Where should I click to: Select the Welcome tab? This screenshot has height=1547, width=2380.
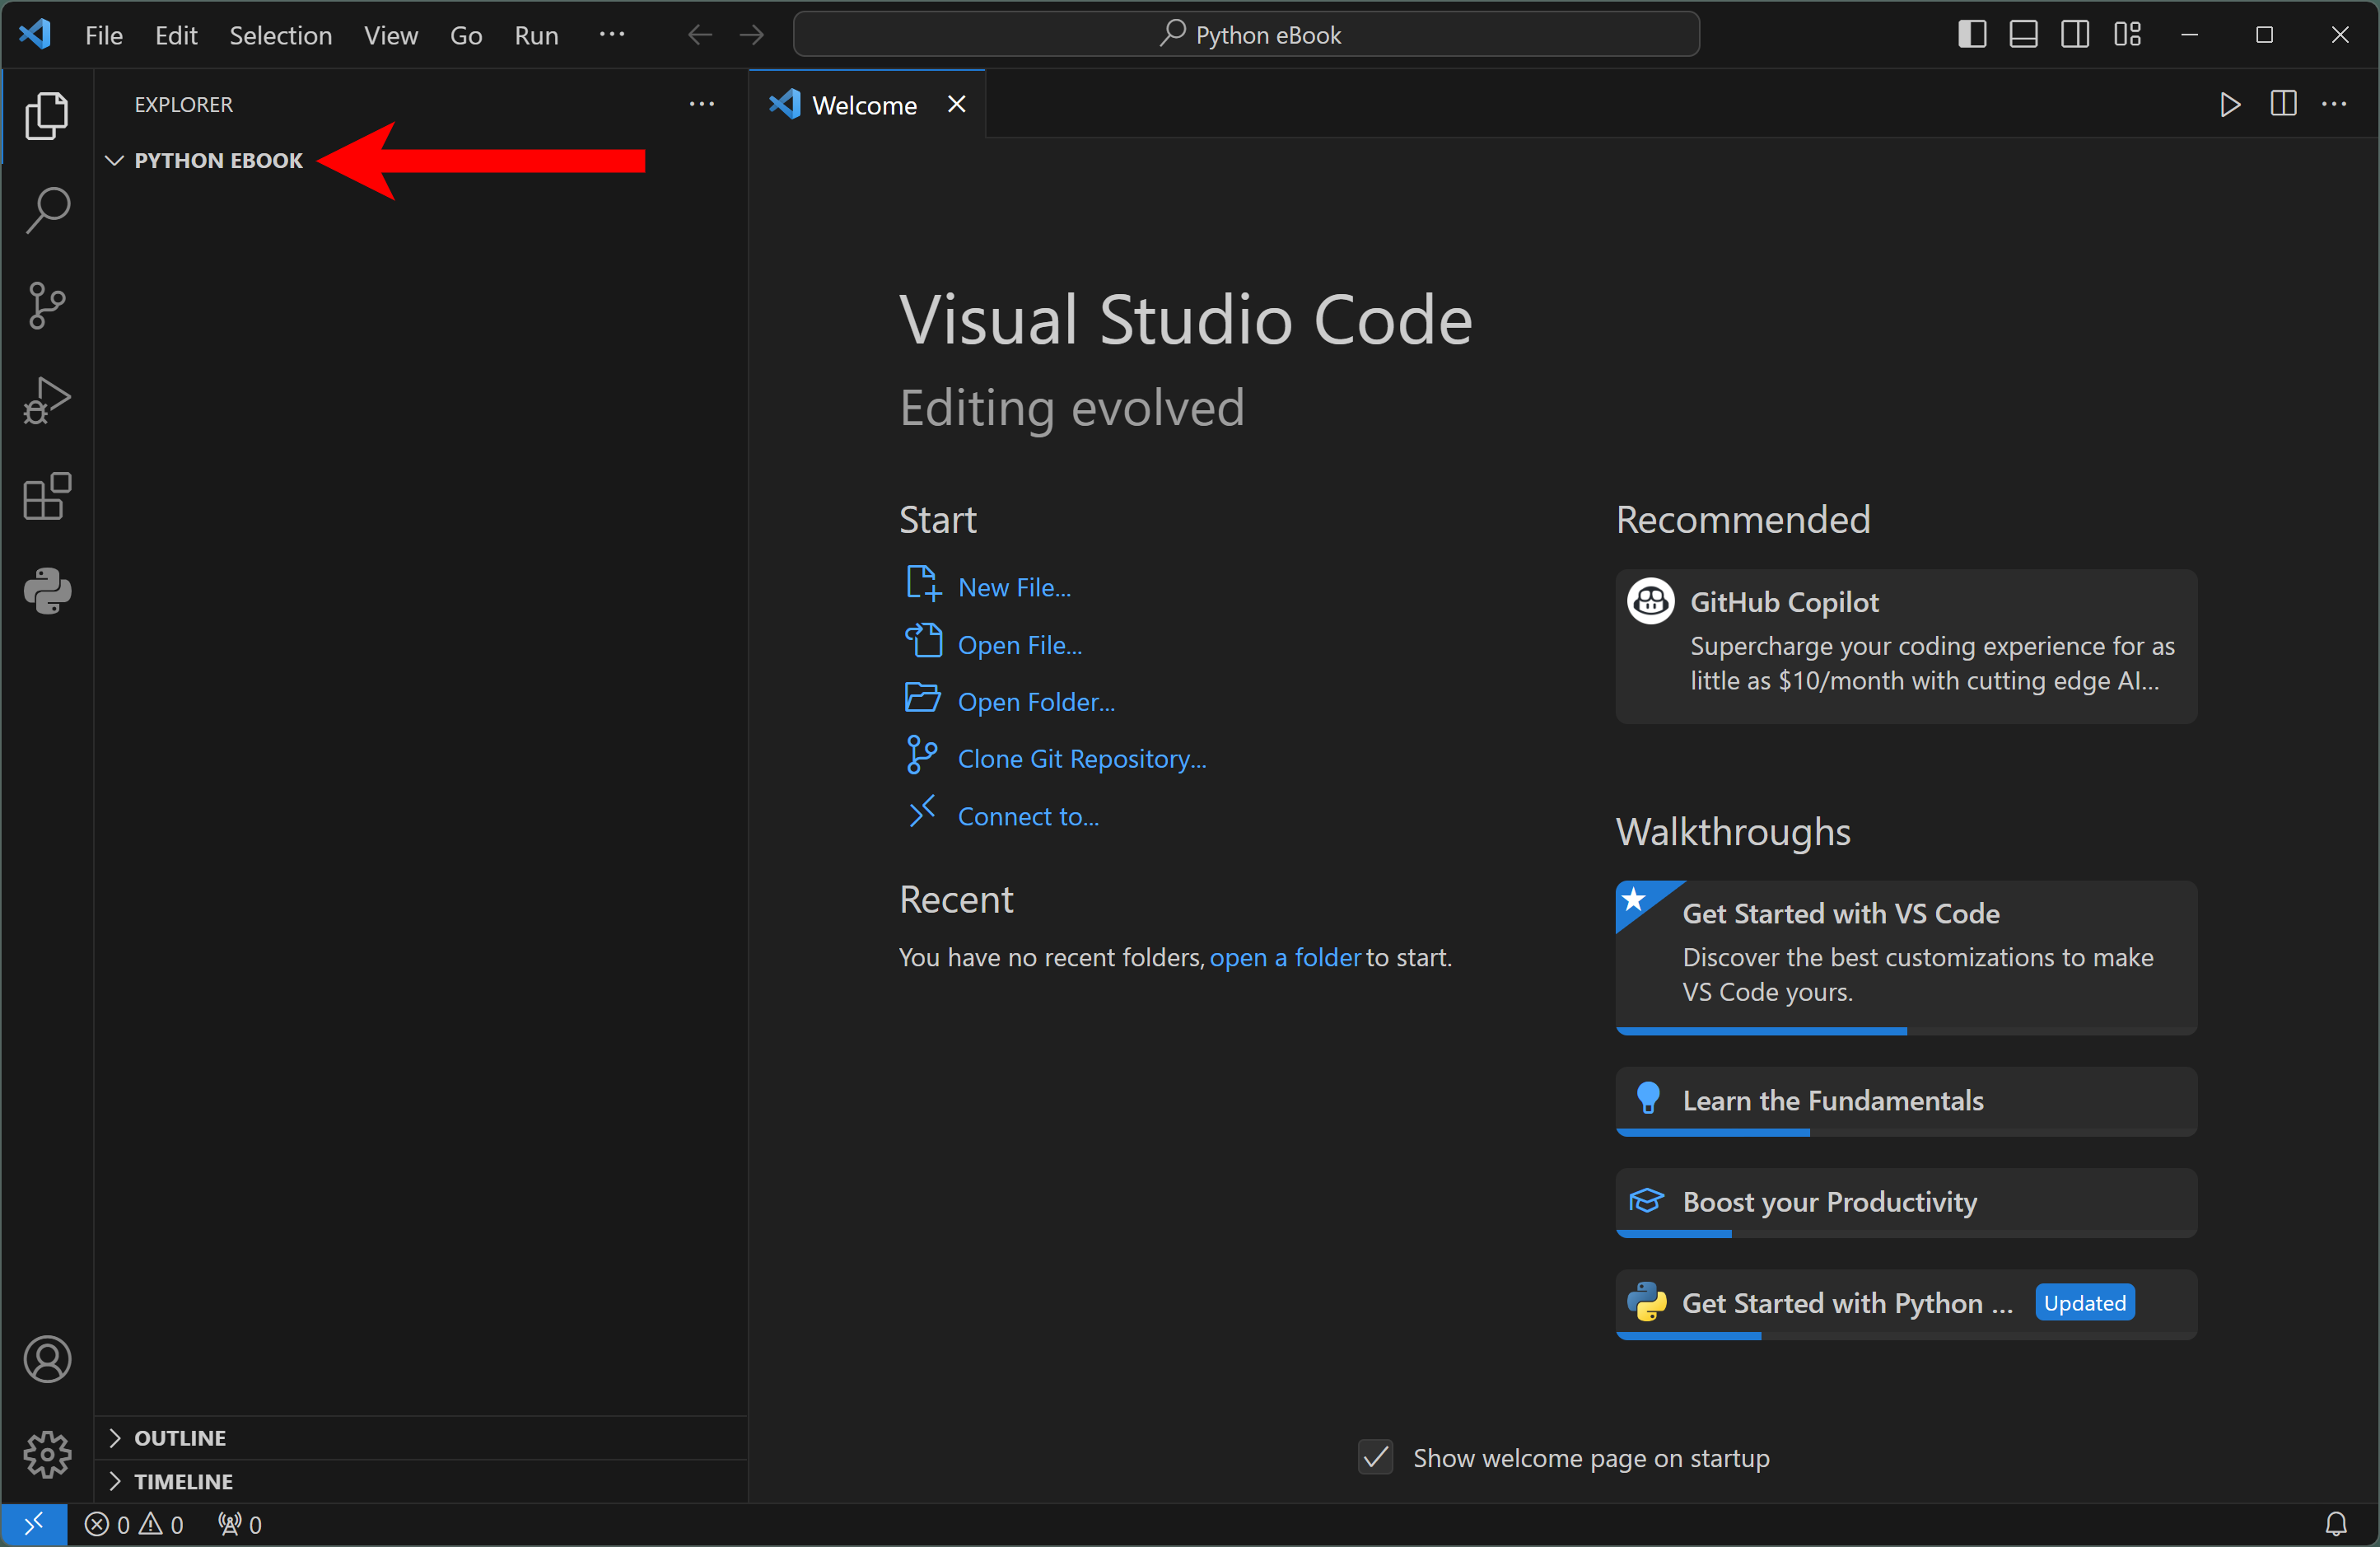coord(867,104)
